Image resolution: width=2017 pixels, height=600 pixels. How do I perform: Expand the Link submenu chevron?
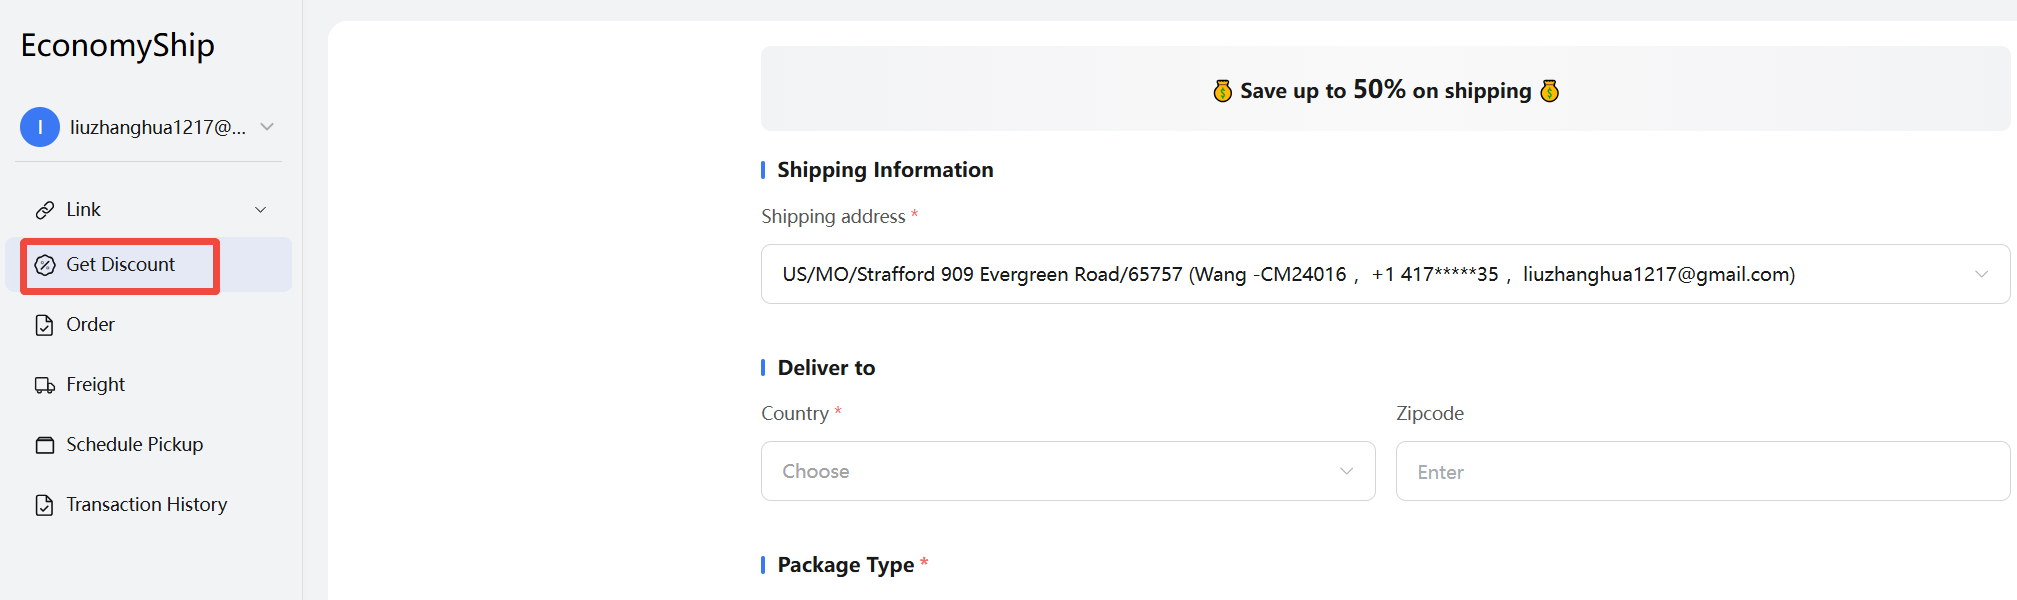[x=261, y=210]
